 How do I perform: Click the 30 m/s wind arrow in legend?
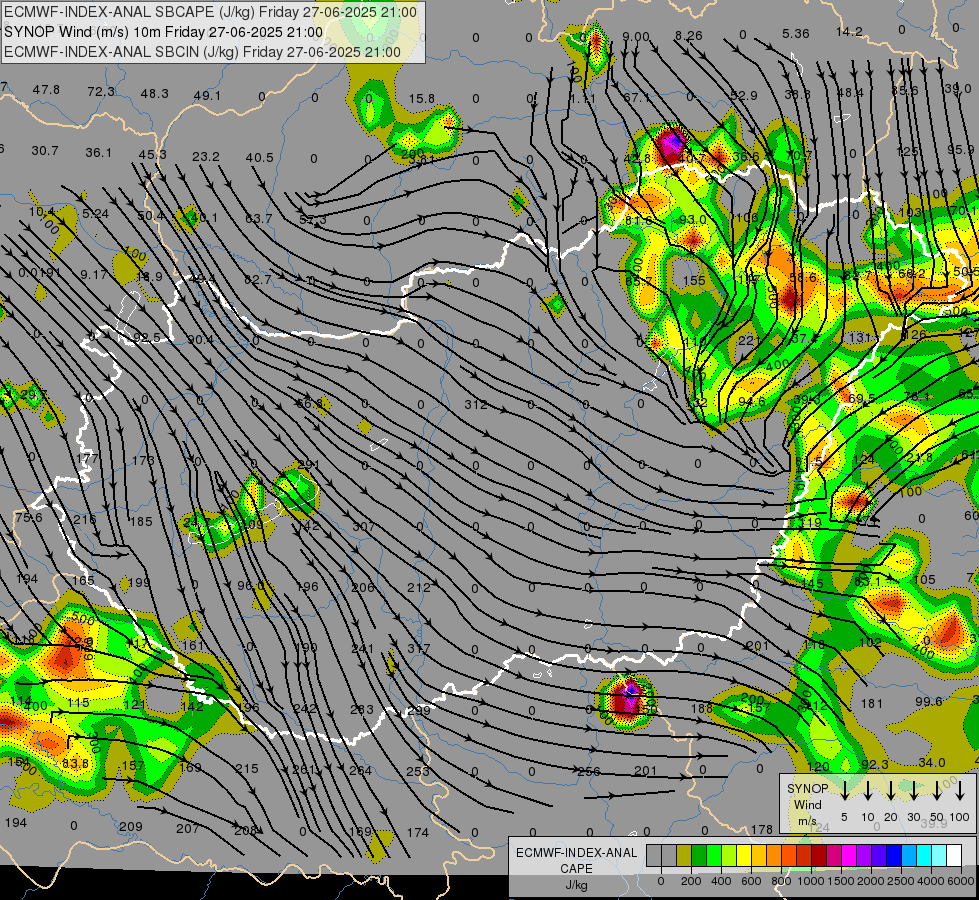coord(913,791)
